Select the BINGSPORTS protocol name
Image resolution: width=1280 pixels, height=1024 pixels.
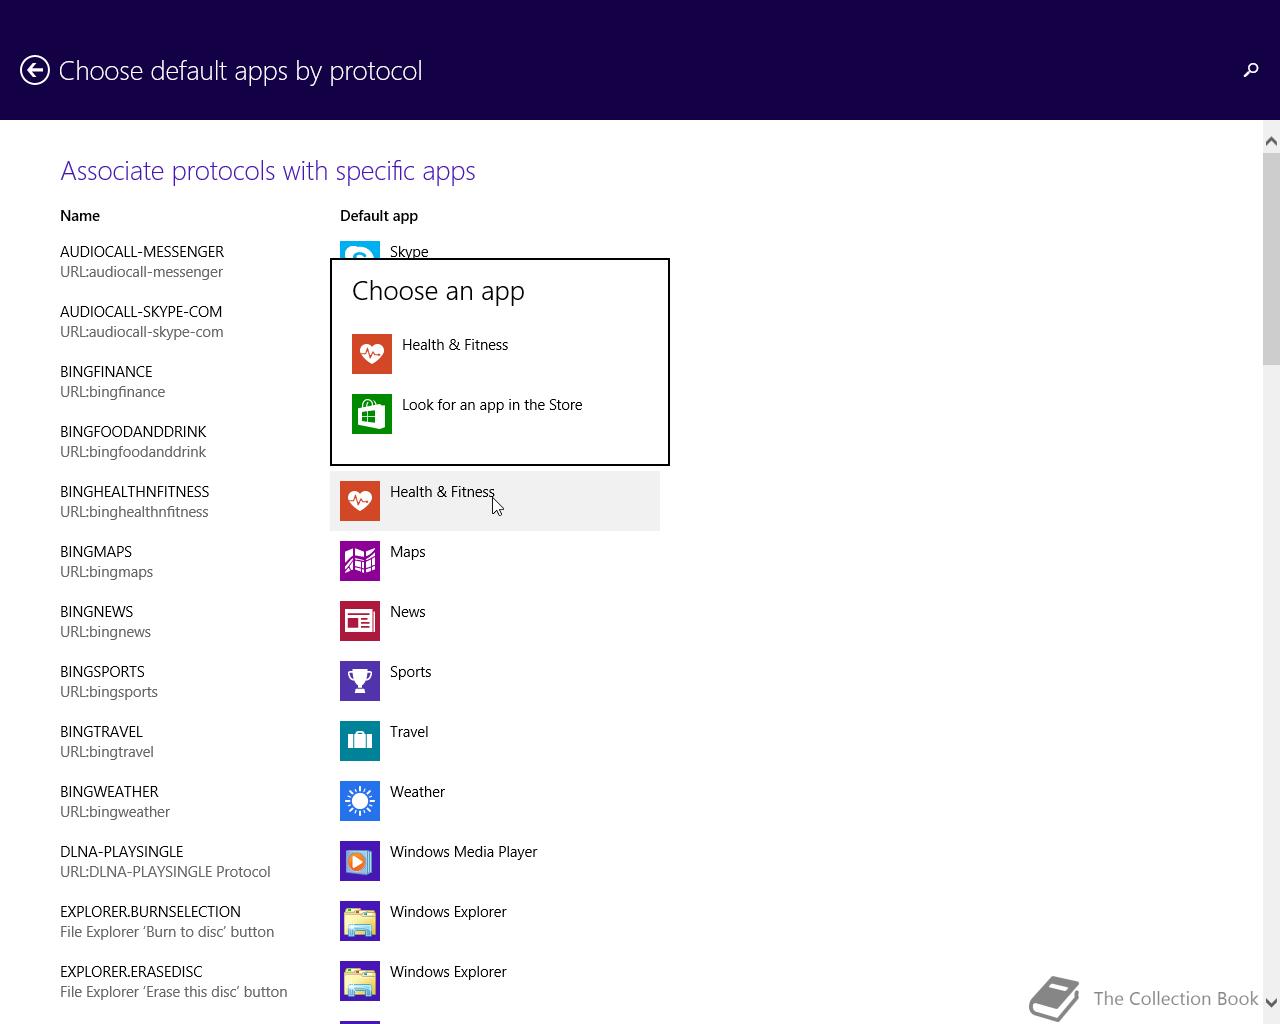point(102,672)
